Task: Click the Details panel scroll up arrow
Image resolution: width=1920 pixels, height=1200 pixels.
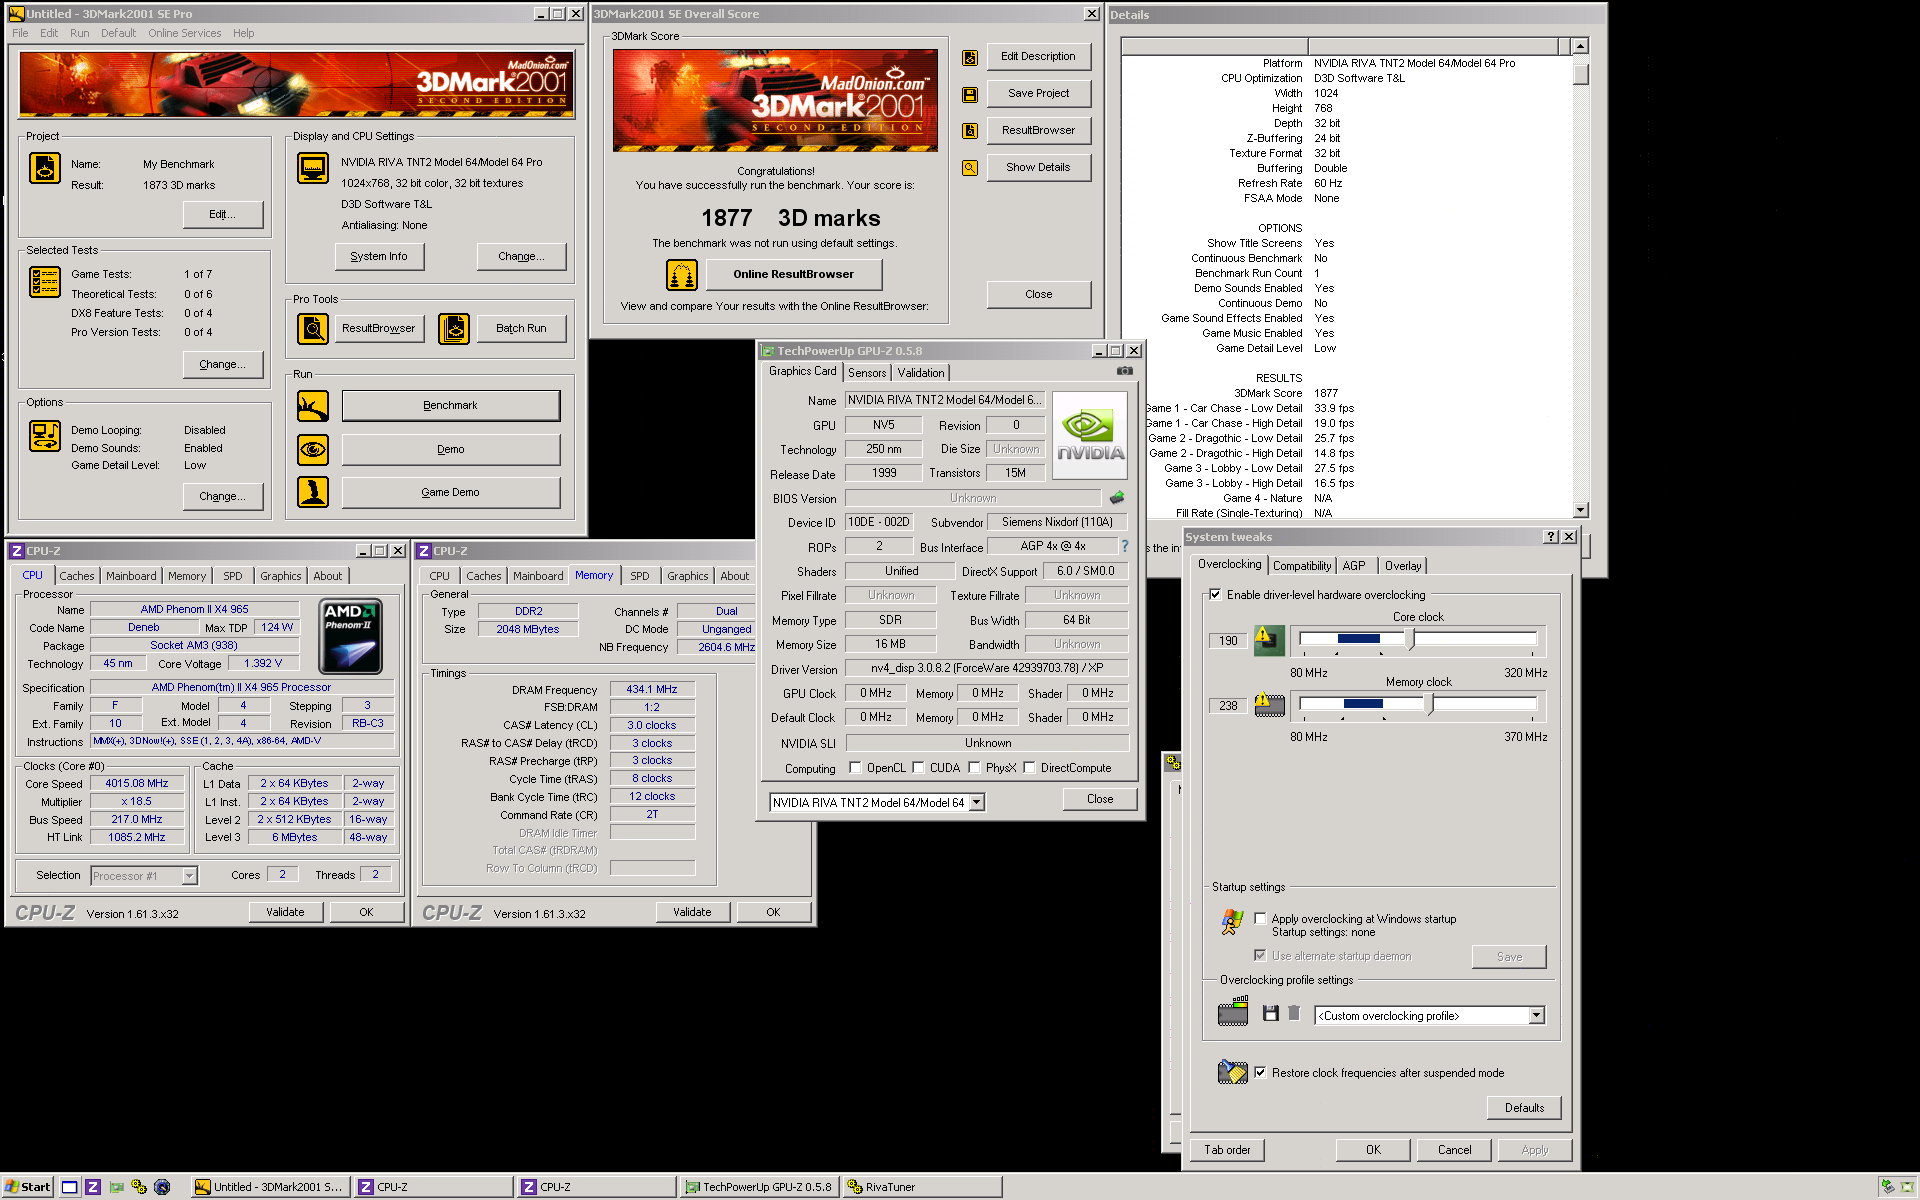Action: click(x=1580, y=46)
